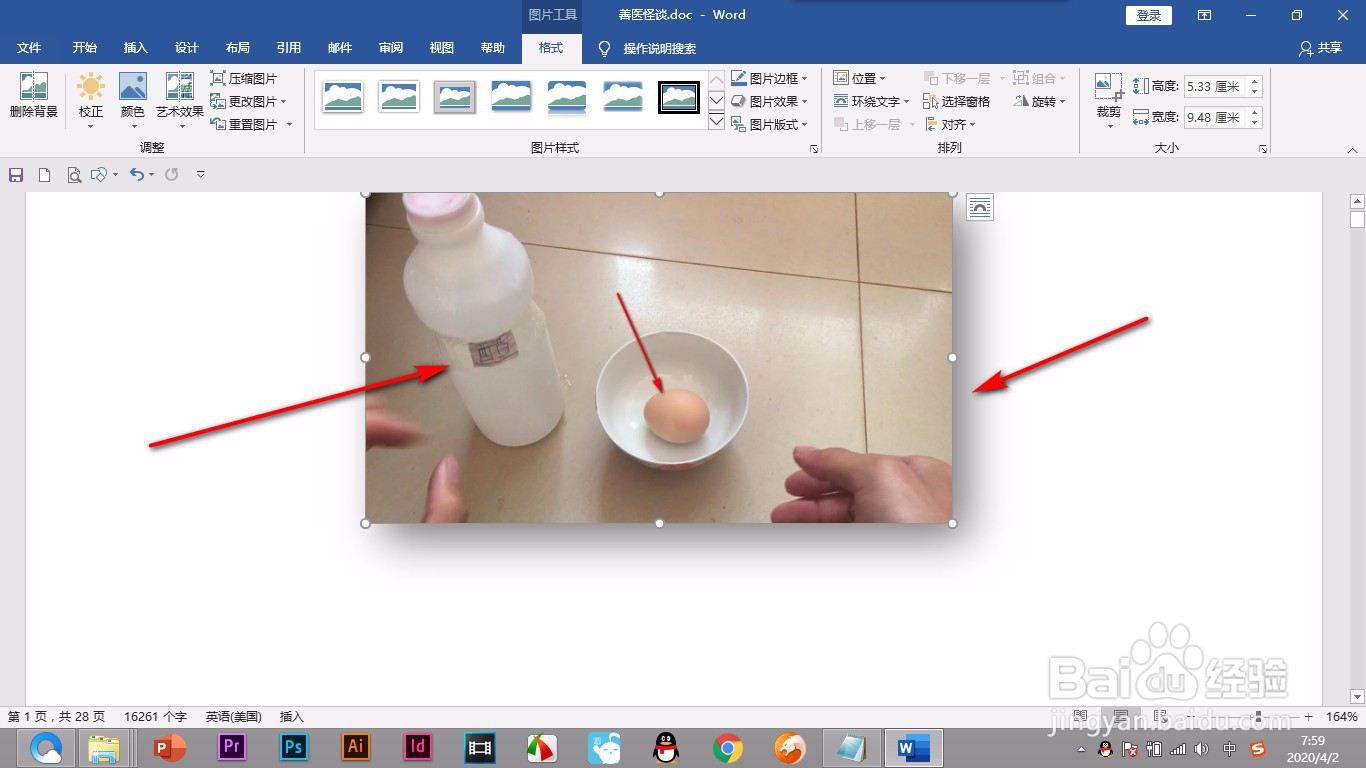Click 更改图片 (Change Picture)
1366x768 pixels.
(248, 101)
